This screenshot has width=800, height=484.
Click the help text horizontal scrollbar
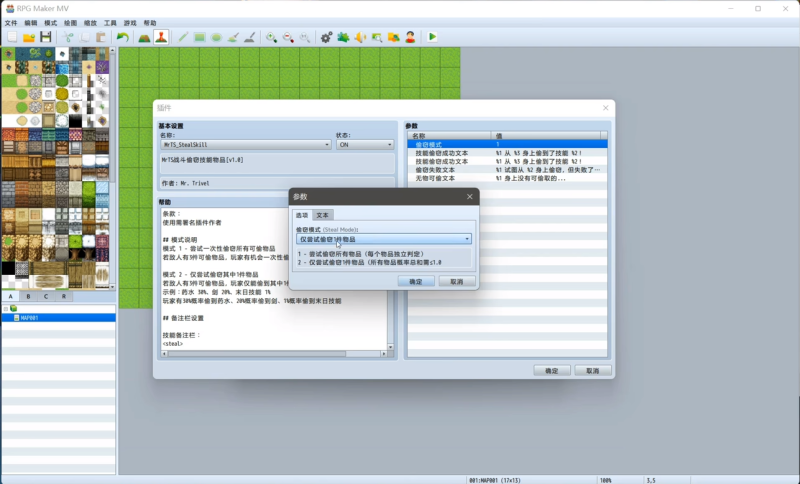tap(257, 353)
